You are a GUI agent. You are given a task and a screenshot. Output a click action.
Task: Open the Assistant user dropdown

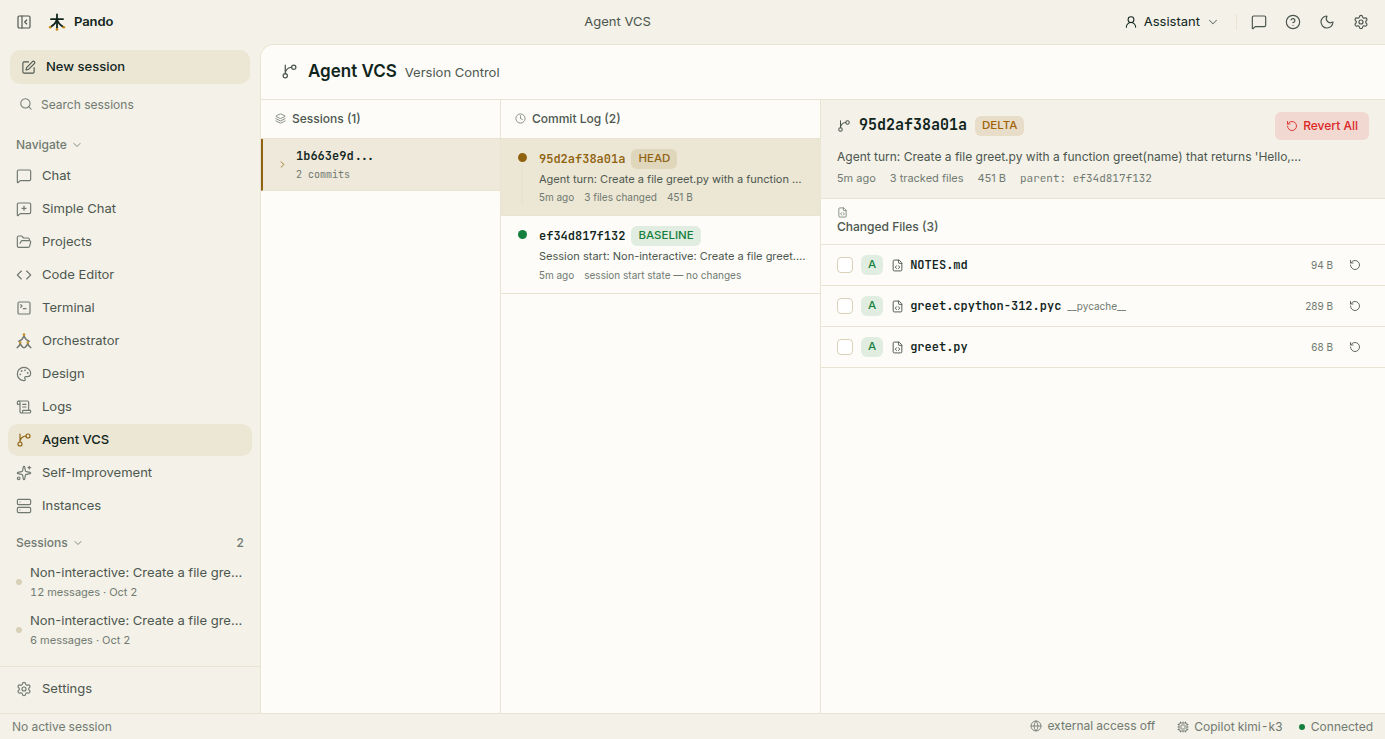coord(1171,22)
